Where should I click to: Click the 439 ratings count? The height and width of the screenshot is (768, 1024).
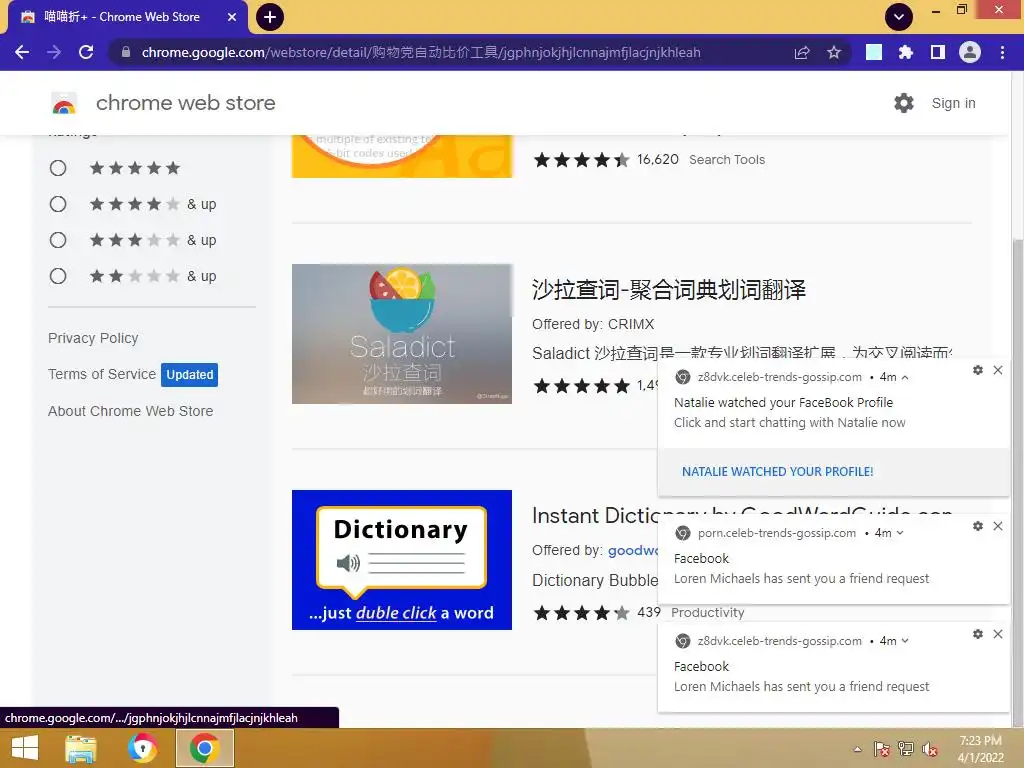click(648, 613)
